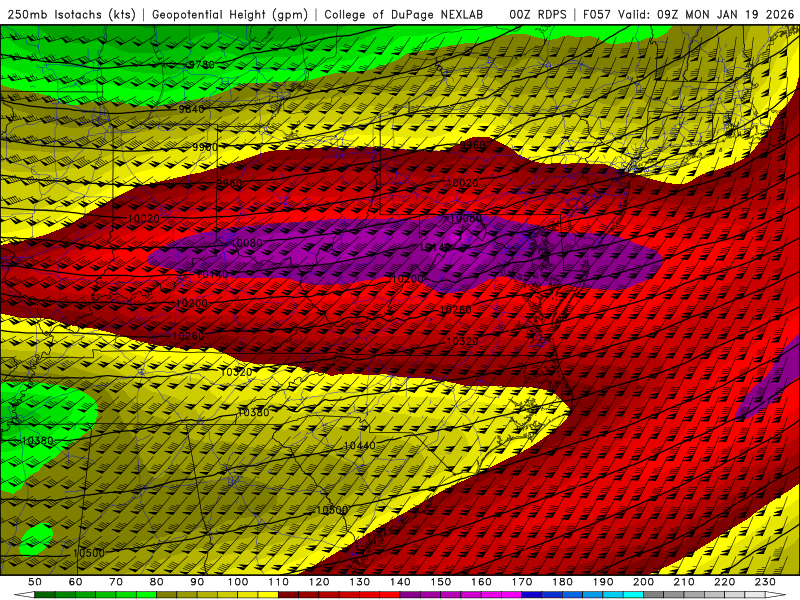Click the 80 label on the color scale
The height and width of the screenshot is (600, 800).
[x=157, y=582]
